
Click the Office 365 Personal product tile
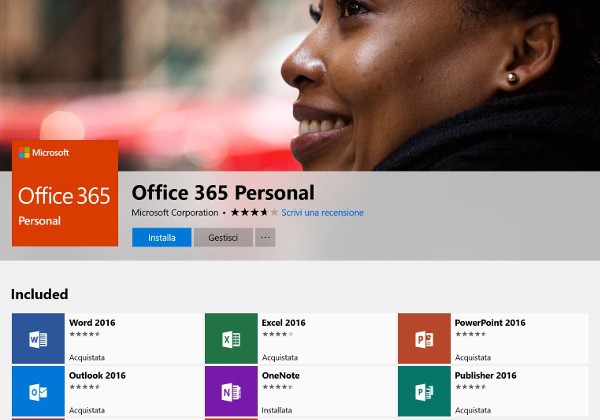click(x=65, y=193)
